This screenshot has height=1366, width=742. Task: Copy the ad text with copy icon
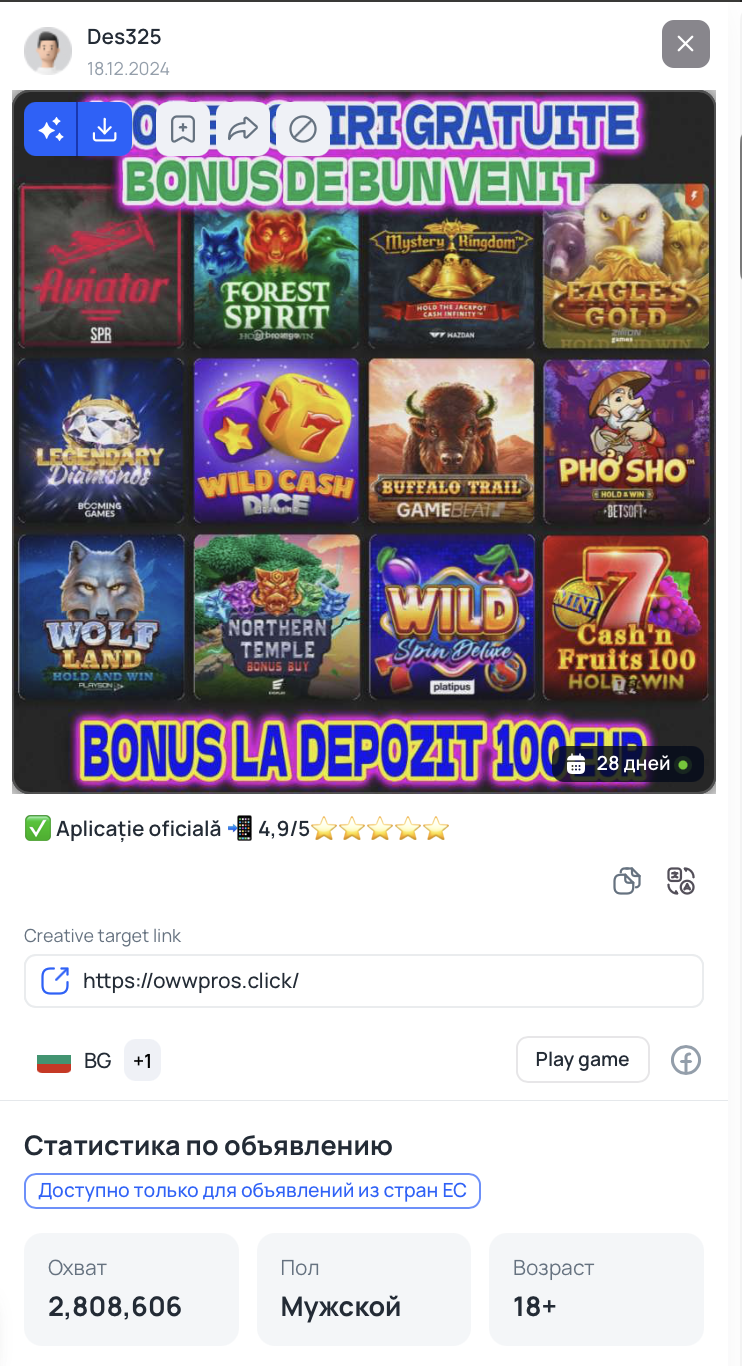coord(627,881)
